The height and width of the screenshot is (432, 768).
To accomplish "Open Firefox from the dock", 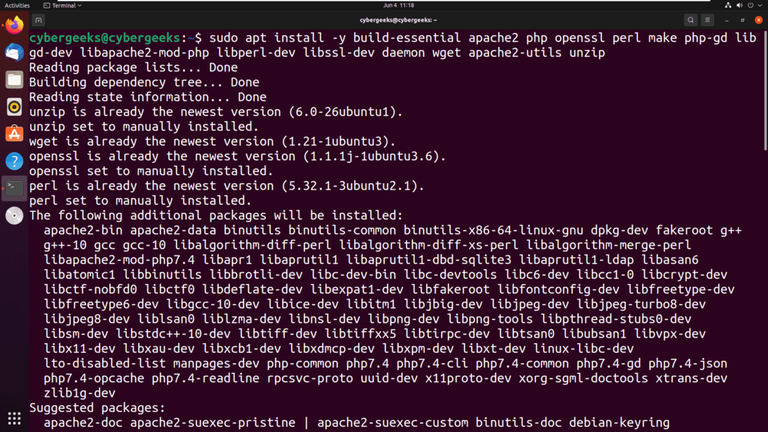I will click(14, 25).
